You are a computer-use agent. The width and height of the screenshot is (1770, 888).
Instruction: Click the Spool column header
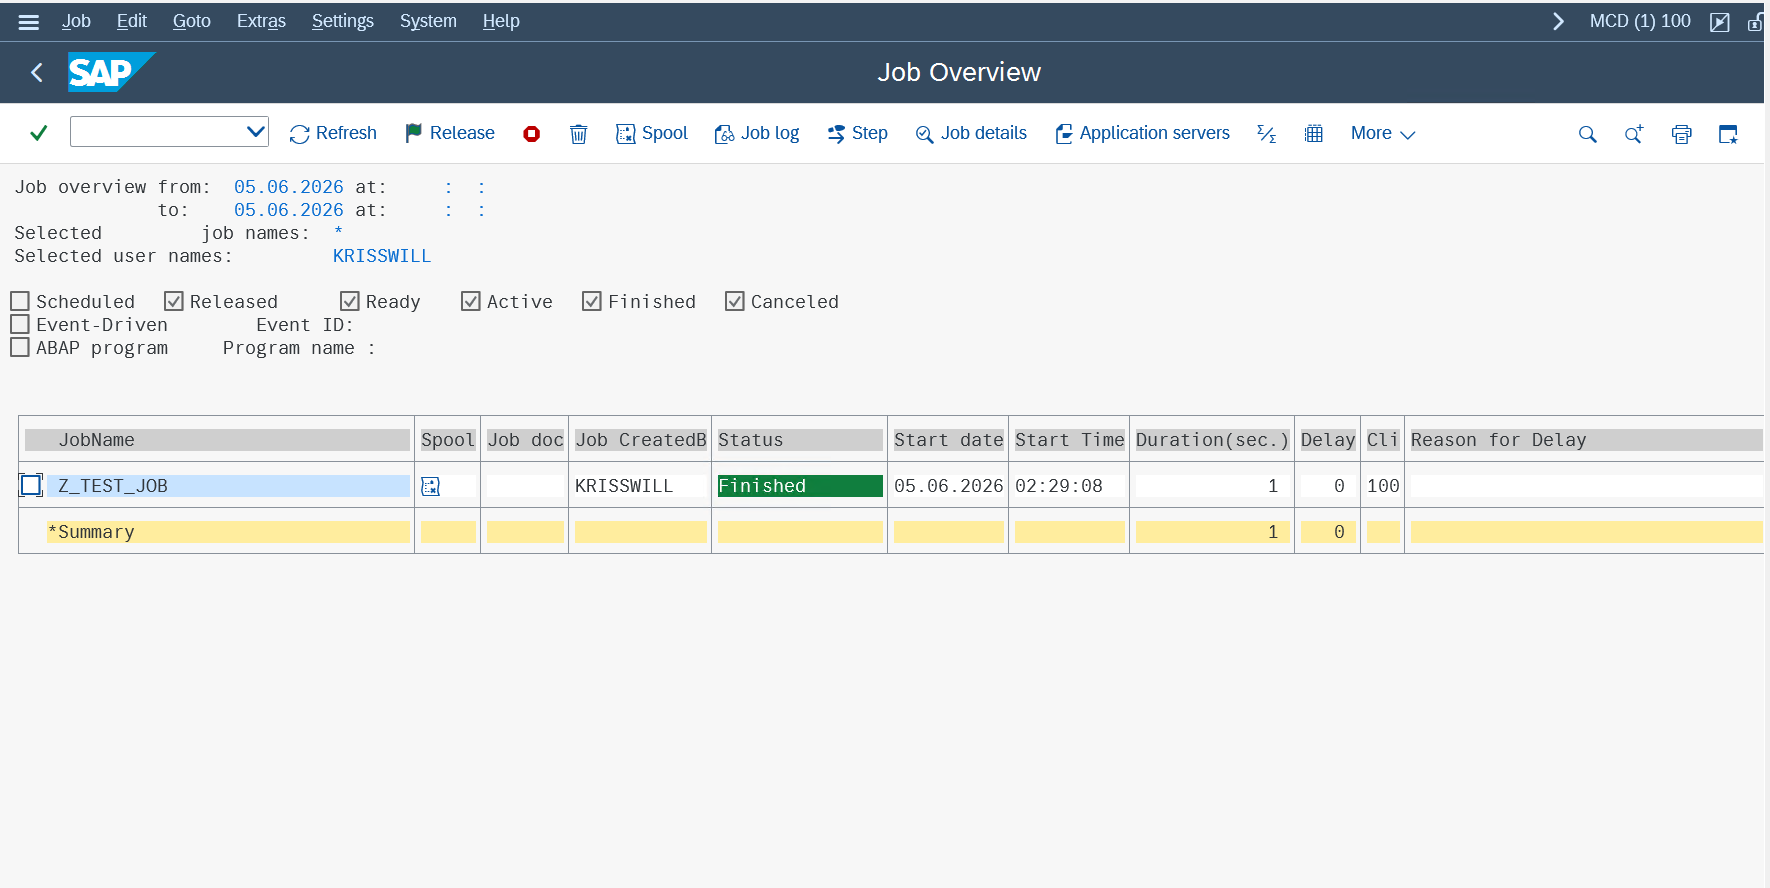(448, 440)
